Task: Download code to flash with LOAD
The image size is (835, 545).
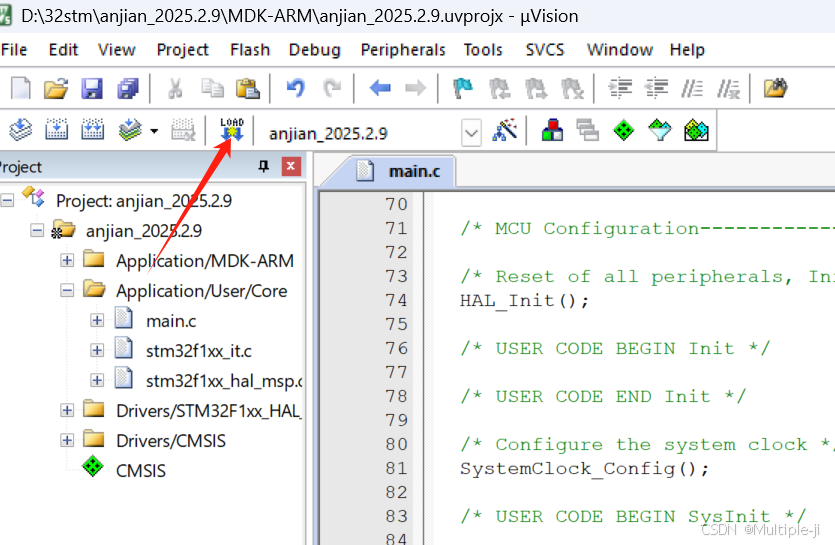Action: click(x=232, y=130)
